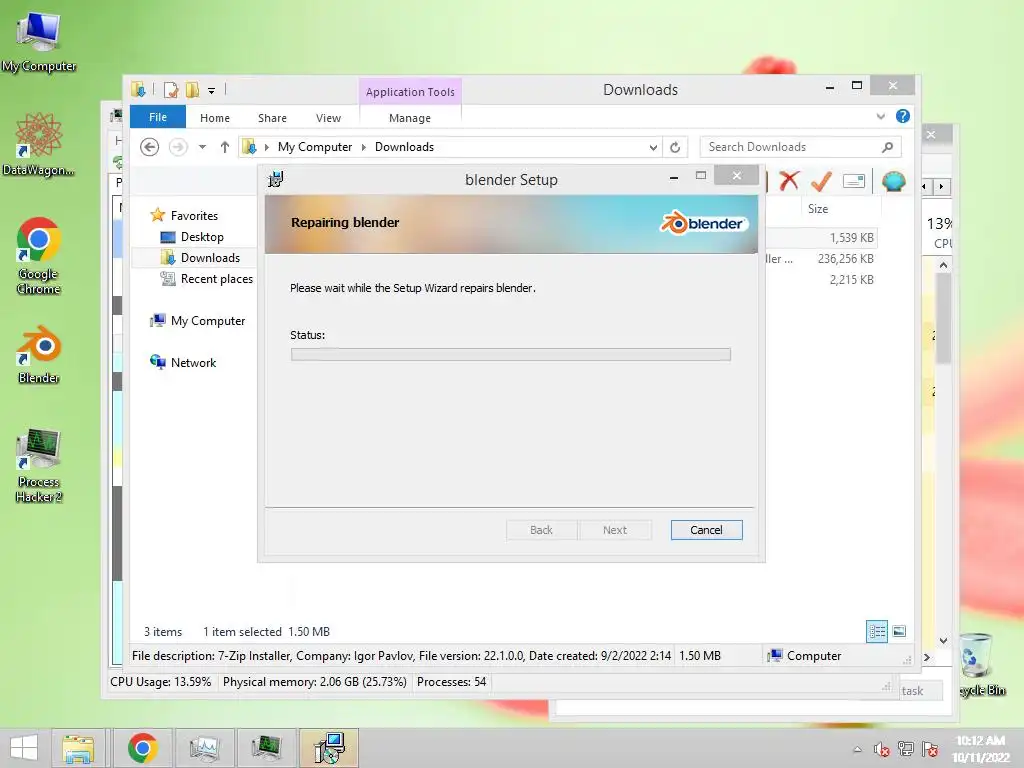Select the Application Tools contextual tab

point(410,92)
